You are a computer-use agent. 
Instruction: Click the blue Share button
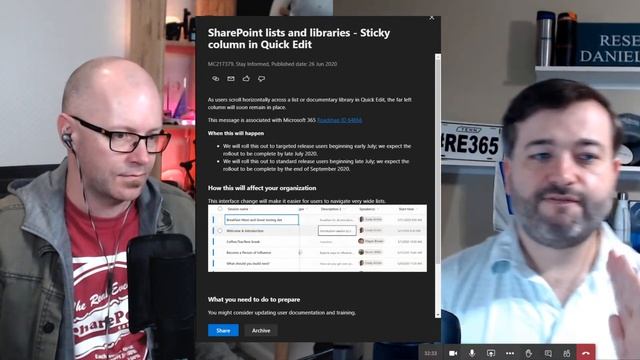pos(223,330)
